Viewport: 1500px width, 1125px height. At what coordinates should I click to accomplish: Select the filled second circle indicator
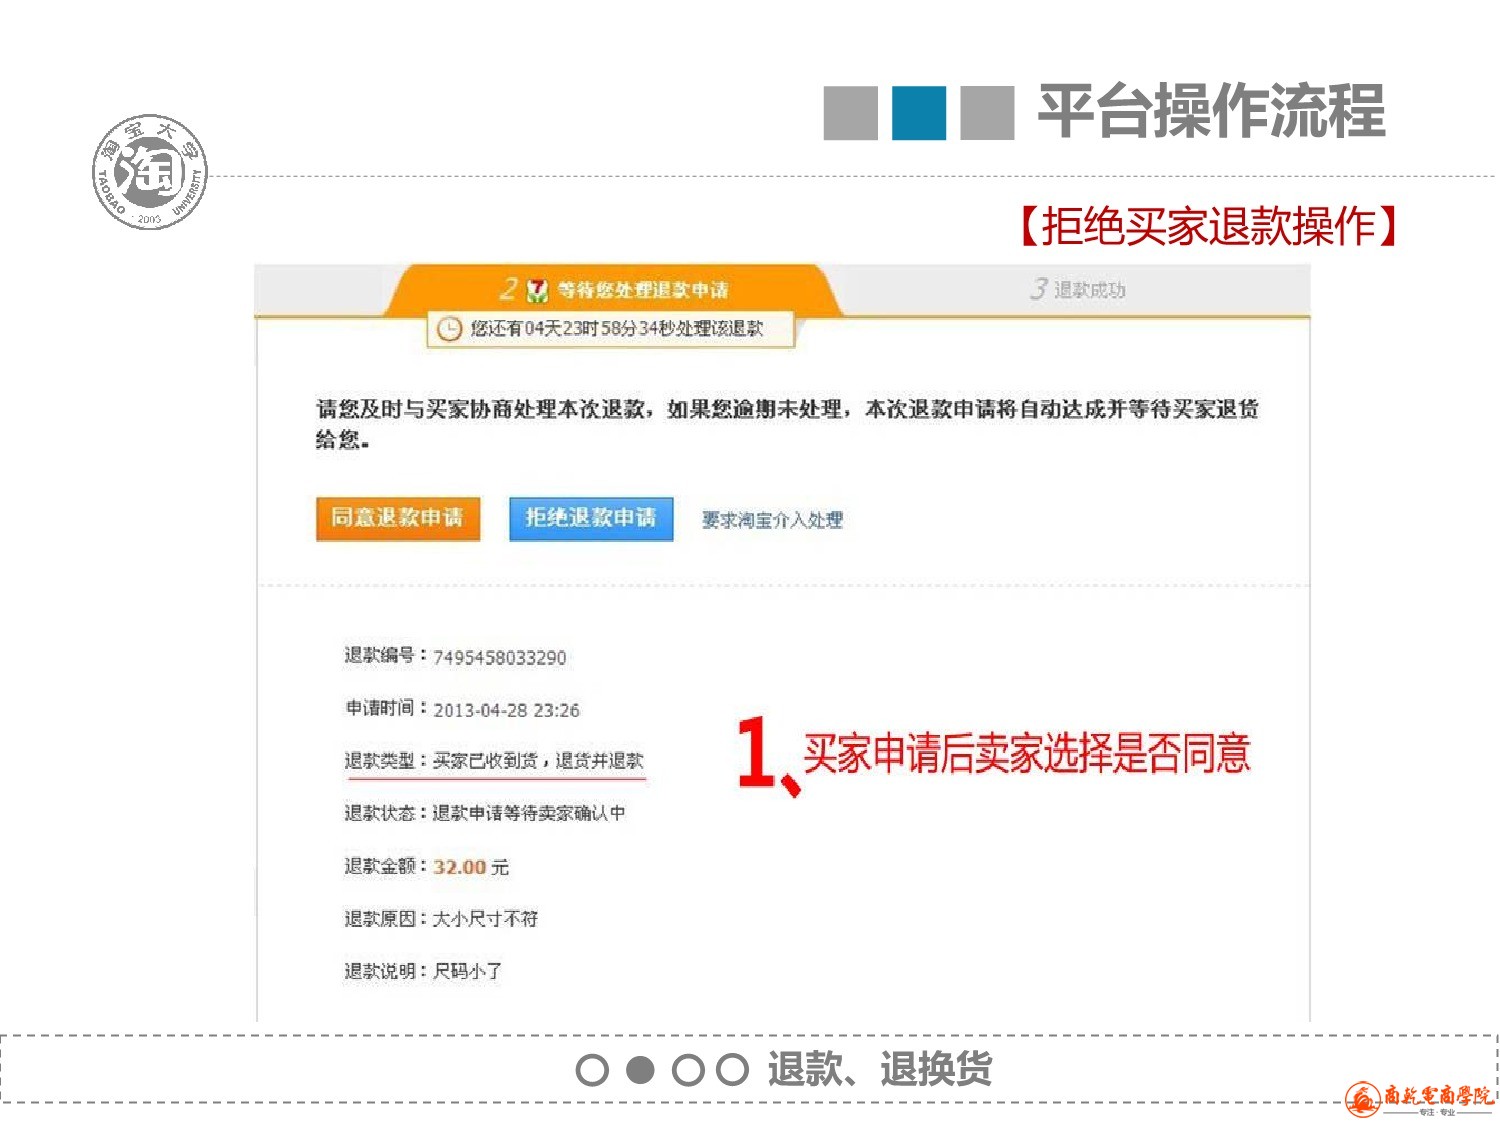[x=640, y=1070]
